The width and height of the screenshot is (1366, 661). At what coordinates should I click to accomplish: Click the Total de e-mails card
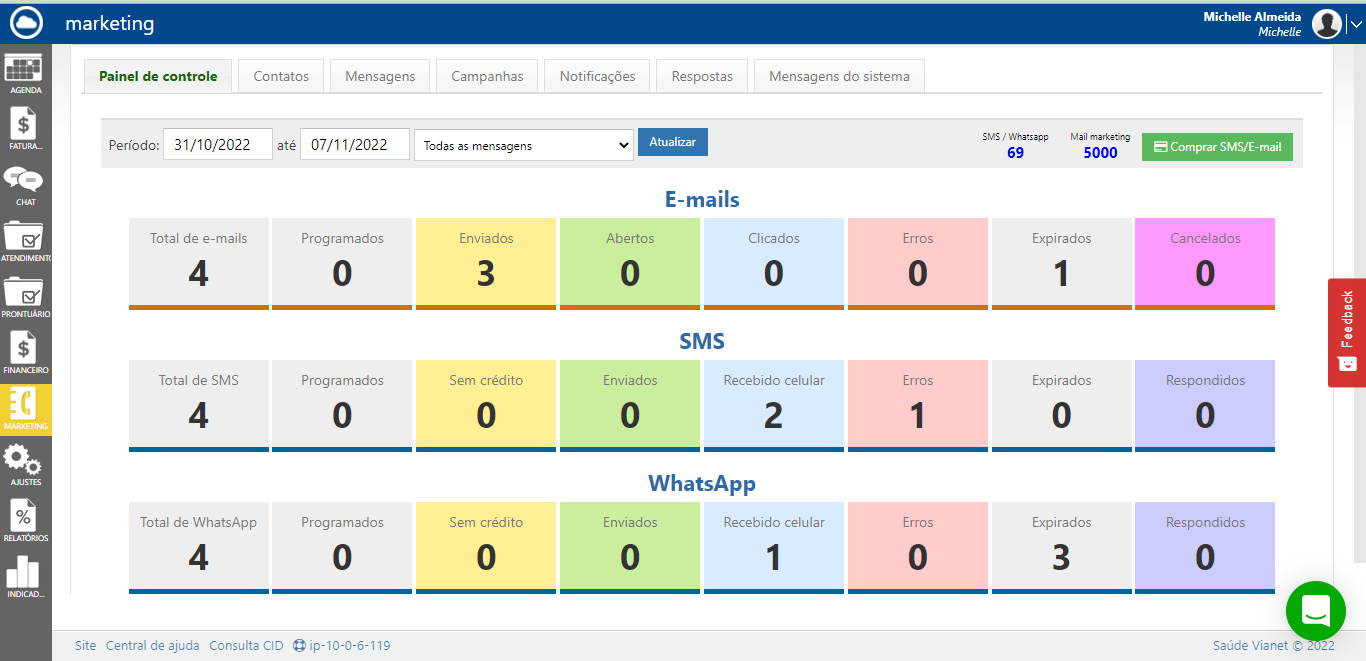(x=199, y=264)
